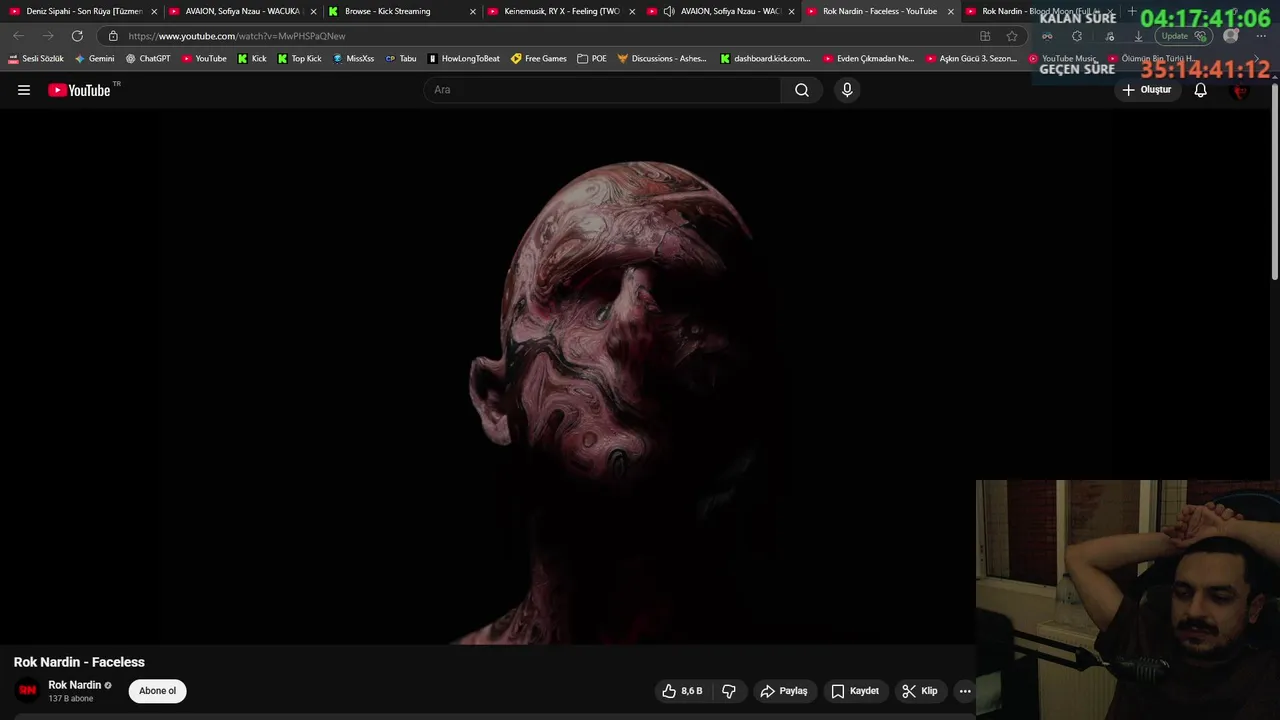Open the Tabu bookmark
The width and height of the screenshot is (1280, 720).
pyautogui.click(x=401, y=59)
